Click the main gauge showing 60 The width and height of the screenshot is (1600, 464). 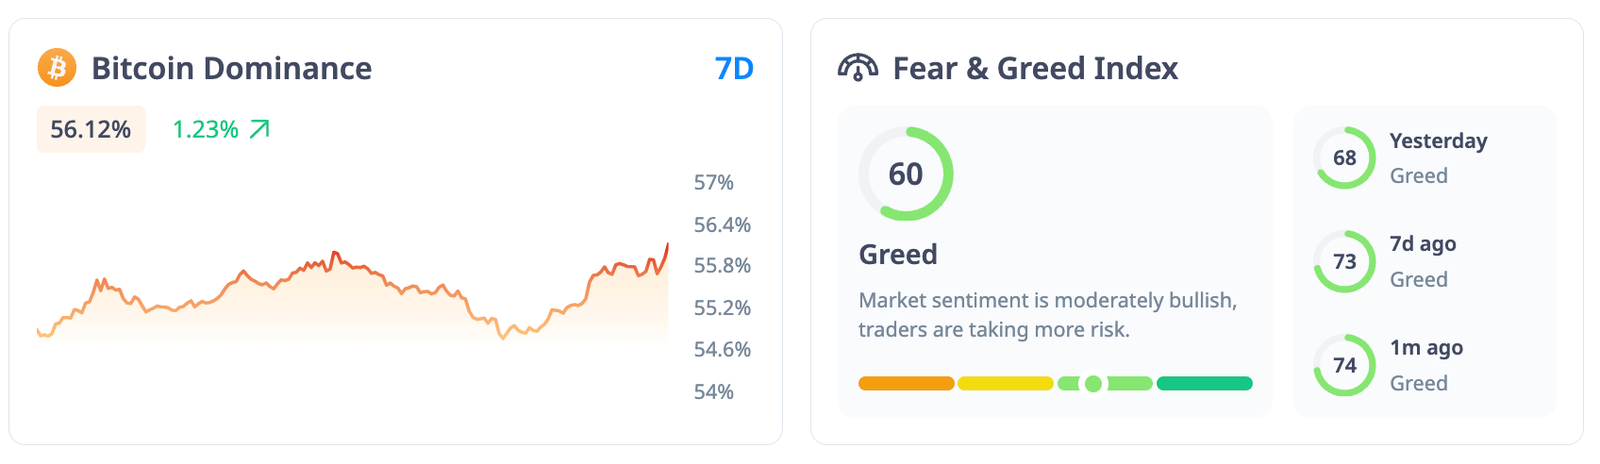[x=905, y=174]
